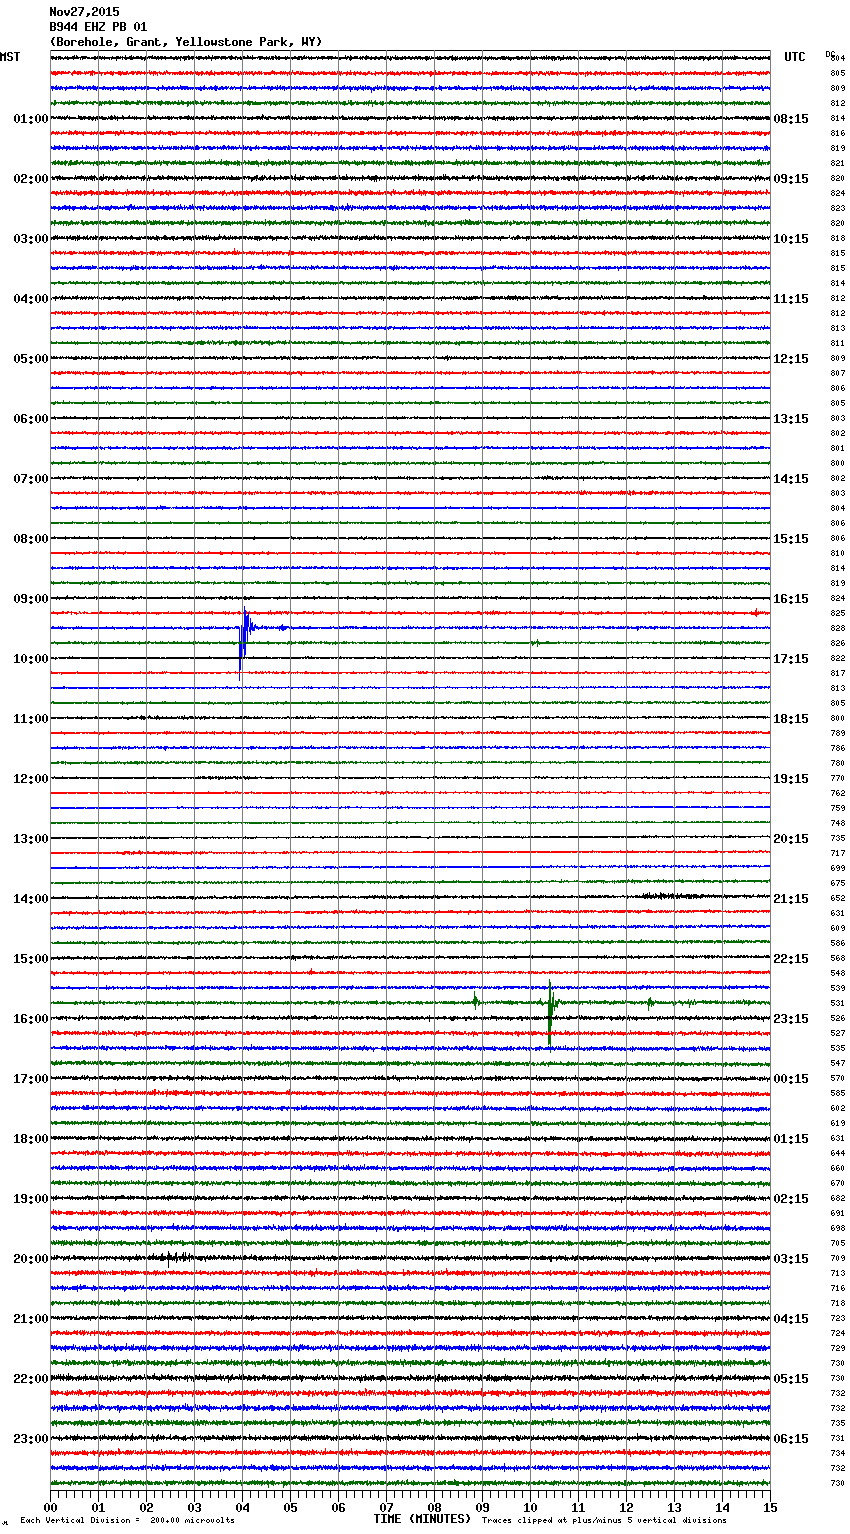
Task: Click the 21:00 MST time label
Action: pyautogui.click(x=31, y=1319)
